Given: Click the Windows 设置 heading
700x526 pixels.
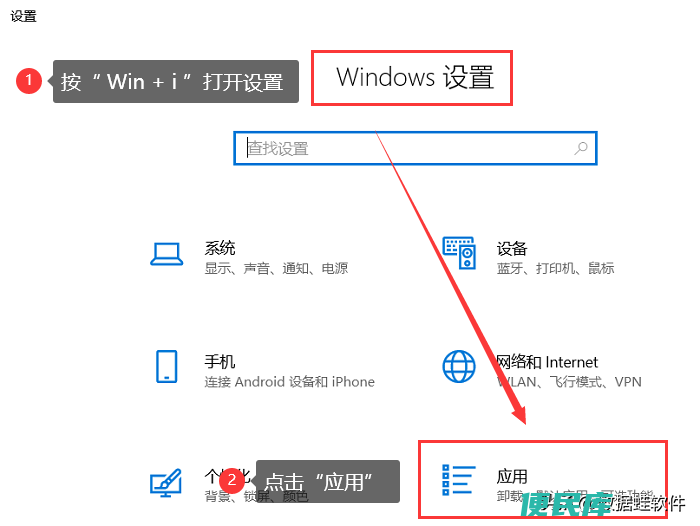Looking at the screenshot, I should (415, 77).
